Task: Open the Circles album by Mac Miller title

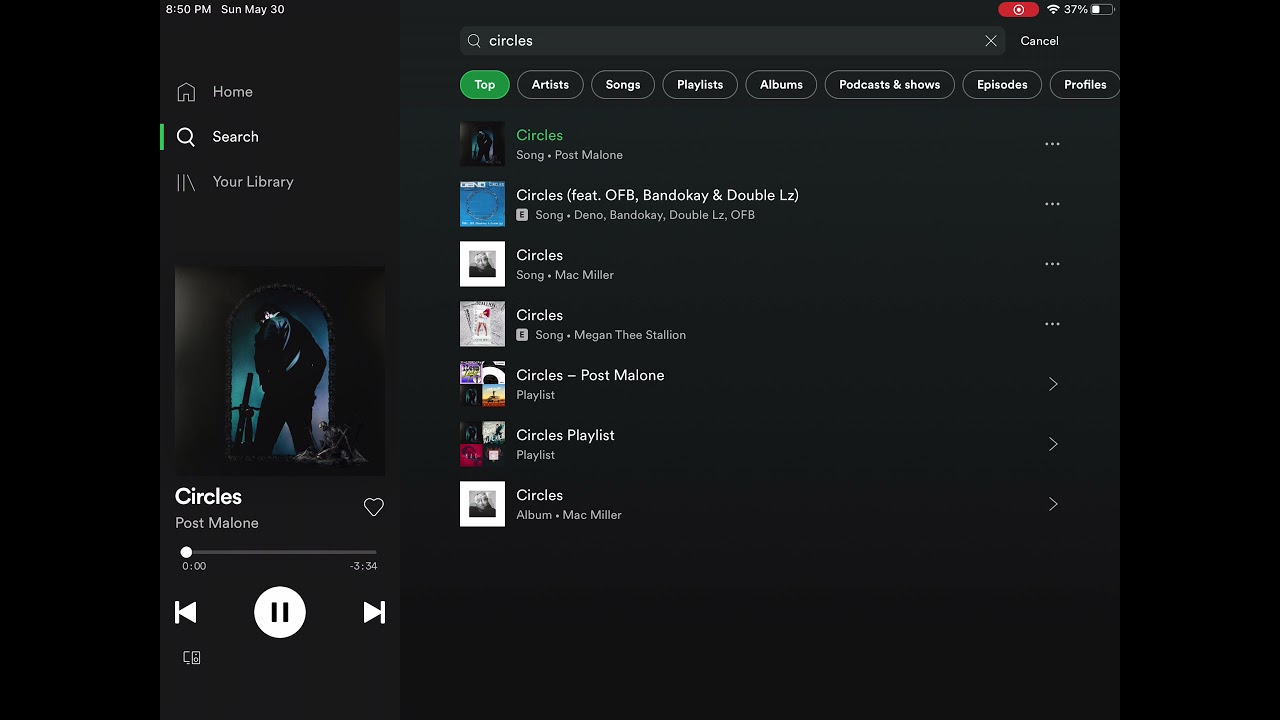Action: coord(539,495)
